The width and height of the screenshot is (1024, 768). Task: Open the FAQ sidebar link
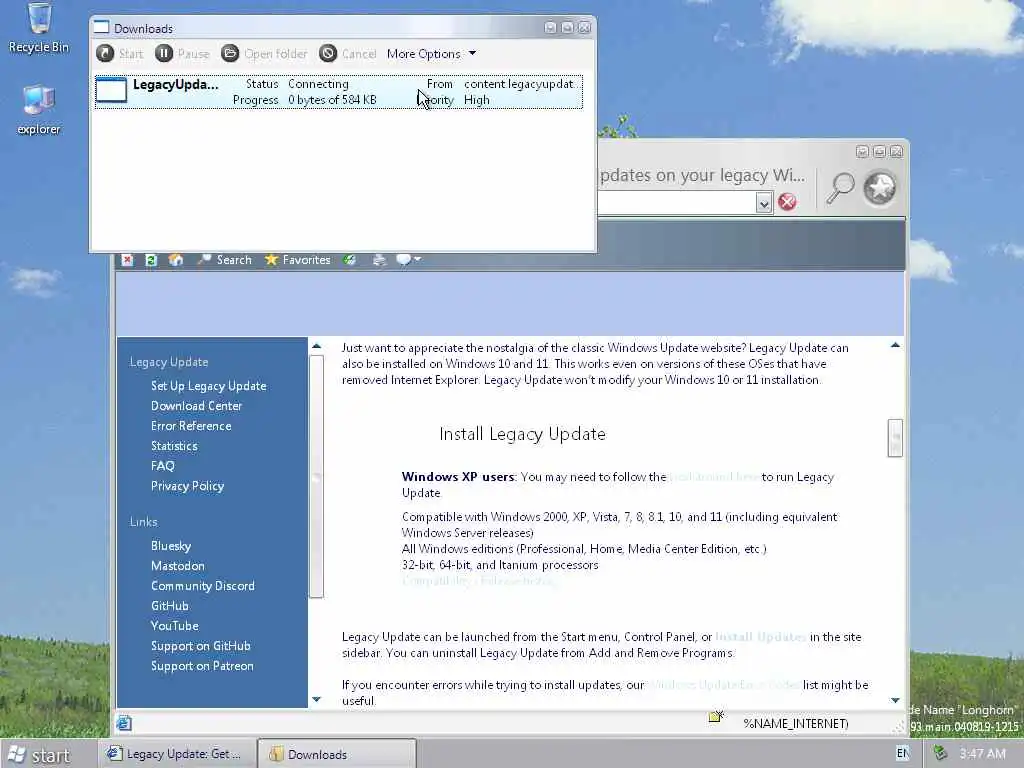point(163,466)
